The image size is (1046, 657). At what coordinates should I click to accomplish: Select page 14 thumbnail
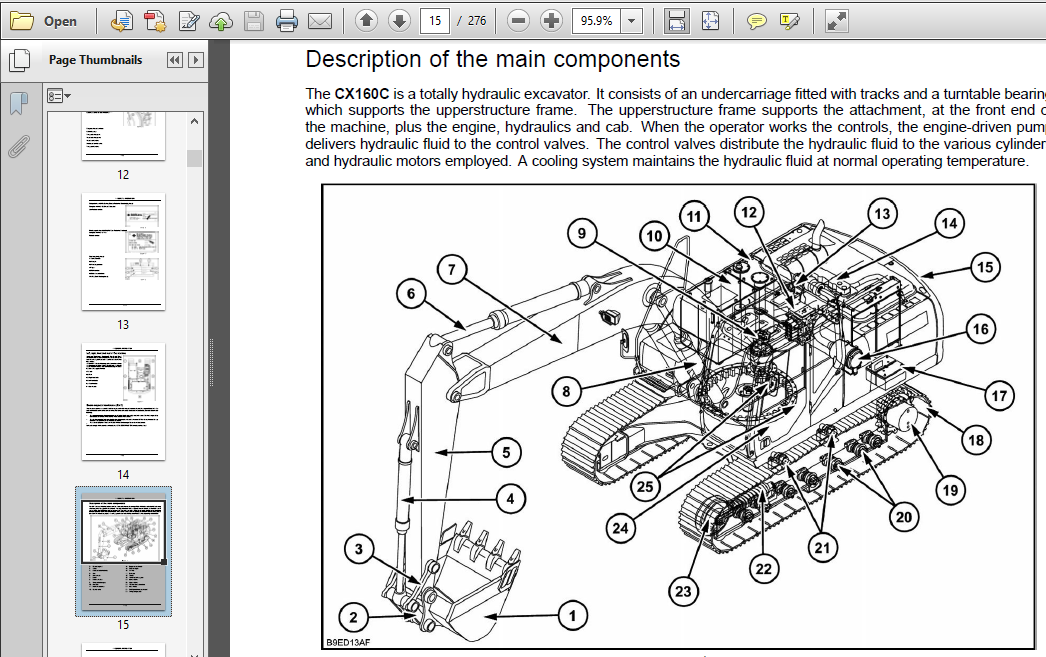[123, 402]
